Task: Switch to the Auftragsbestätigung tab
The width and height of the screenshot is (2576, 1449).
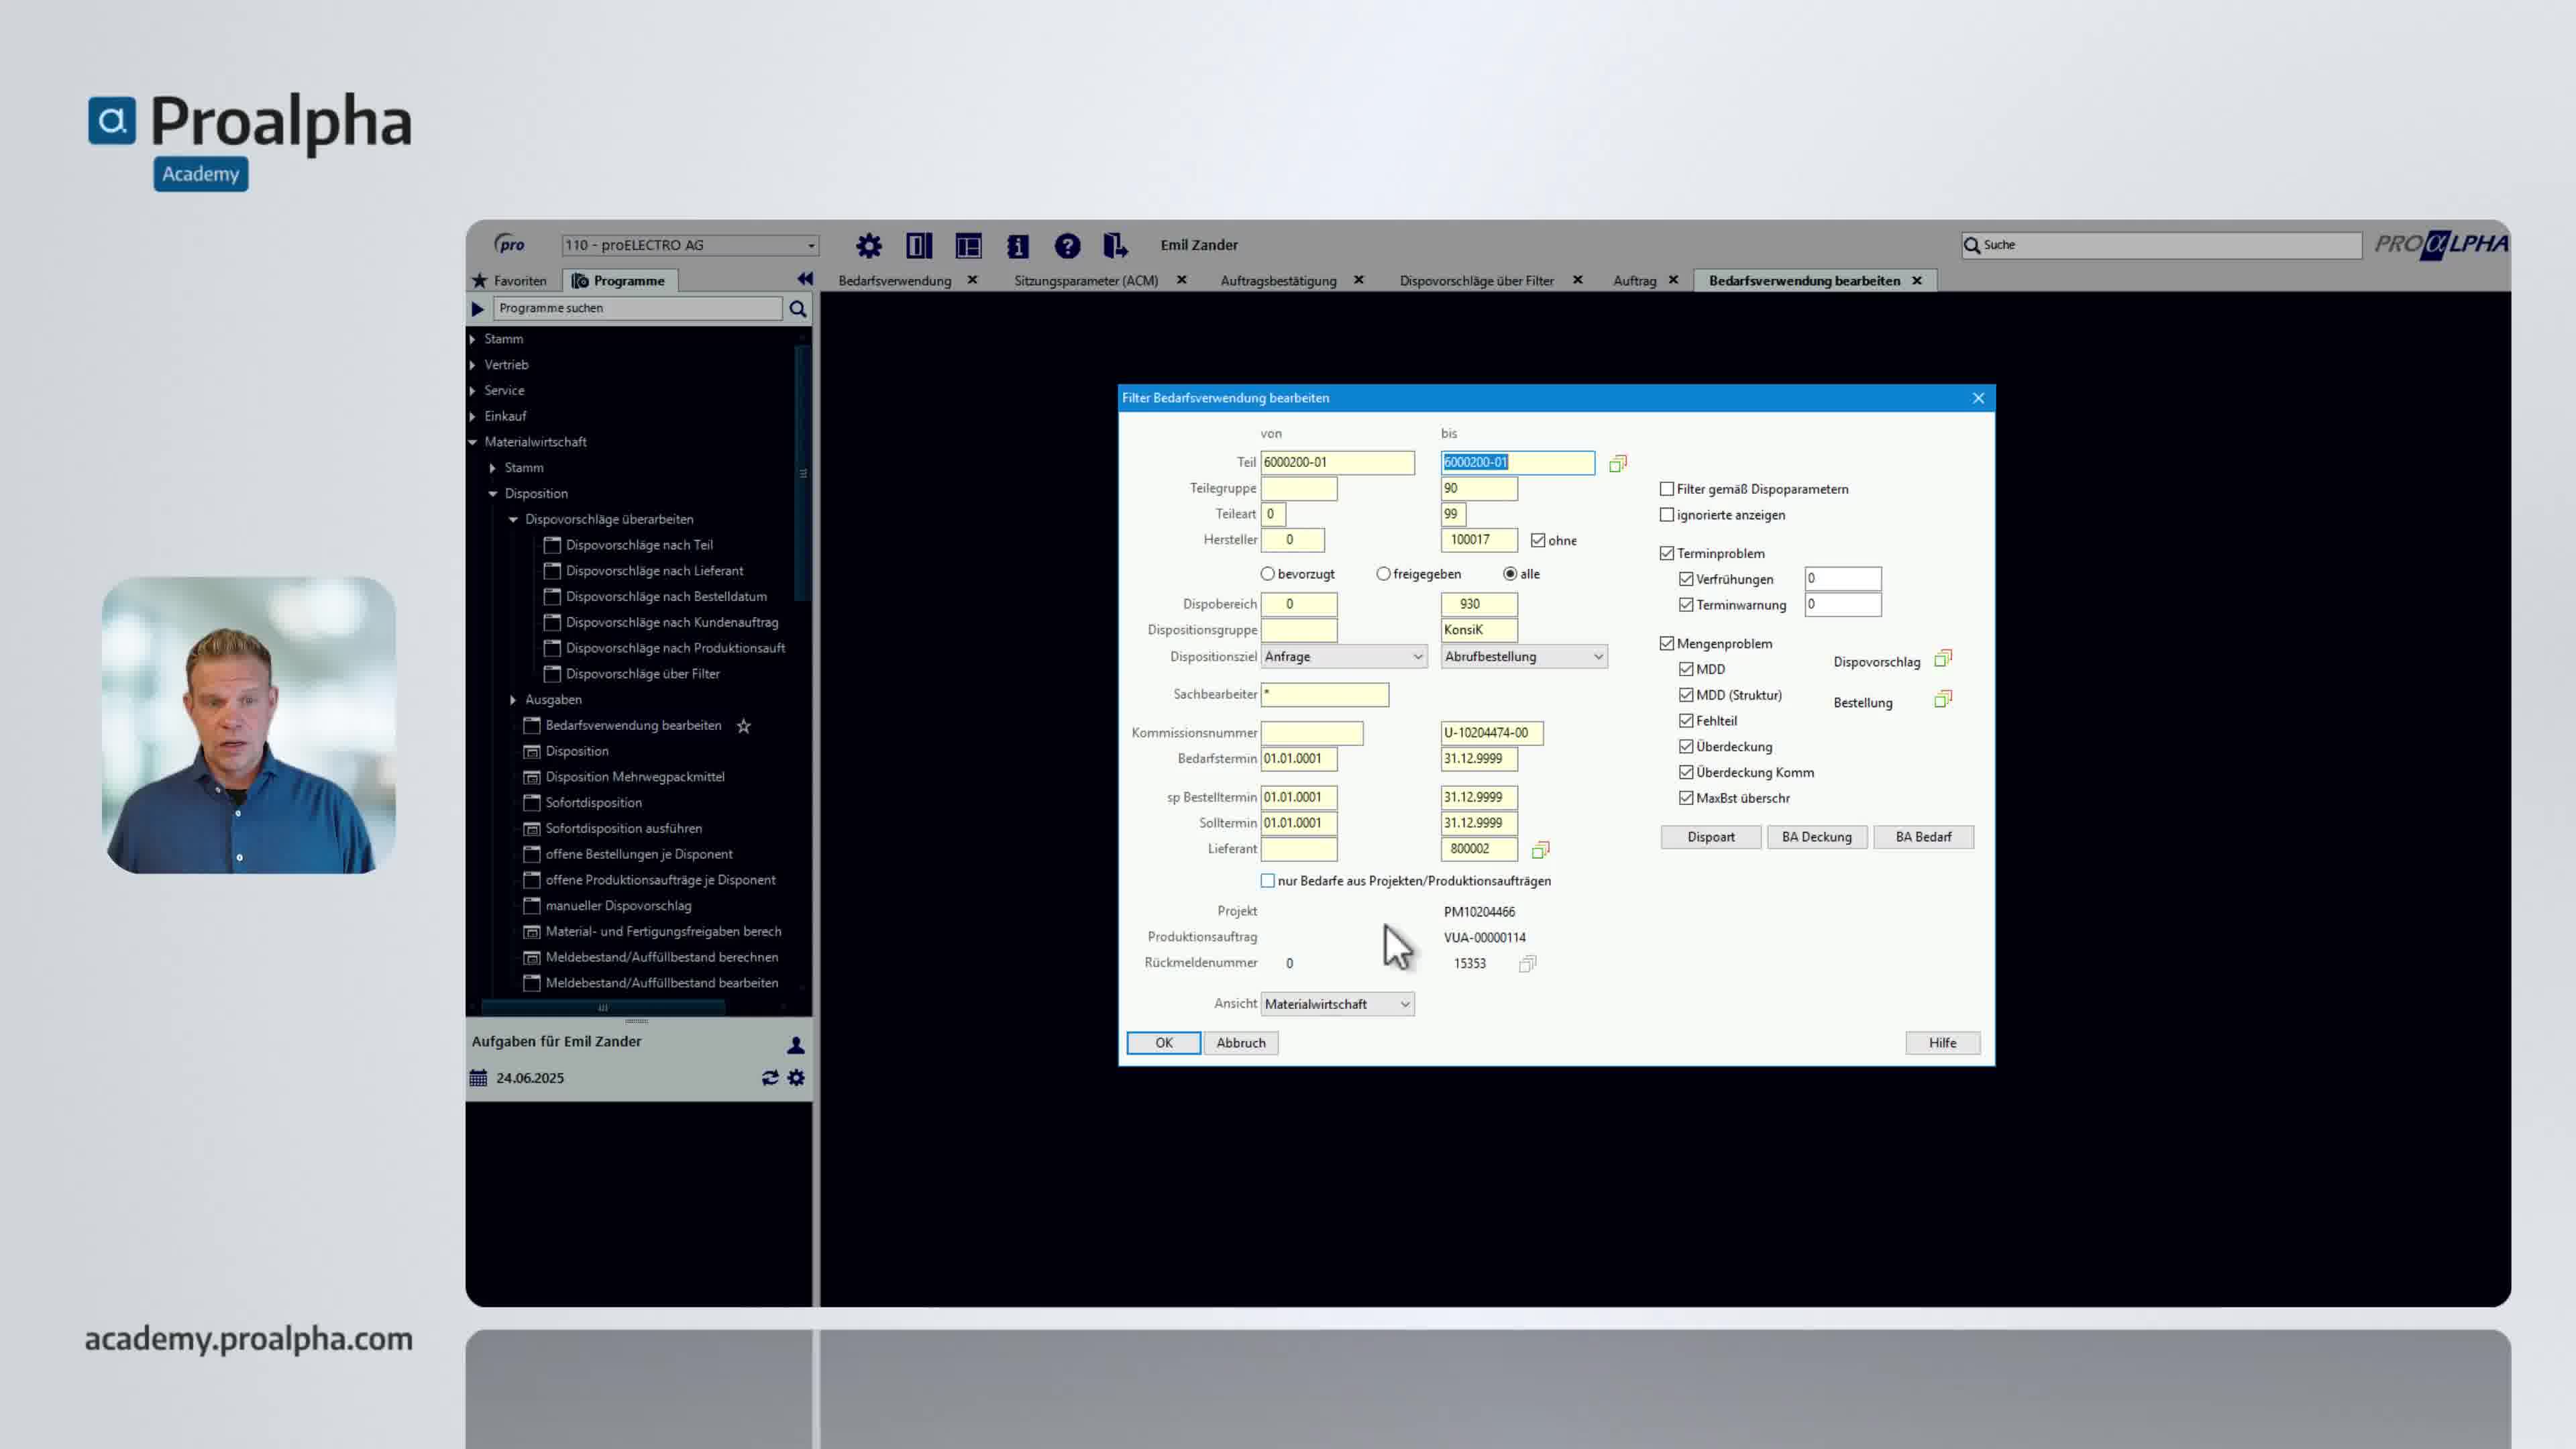Action: point(1278,281)
